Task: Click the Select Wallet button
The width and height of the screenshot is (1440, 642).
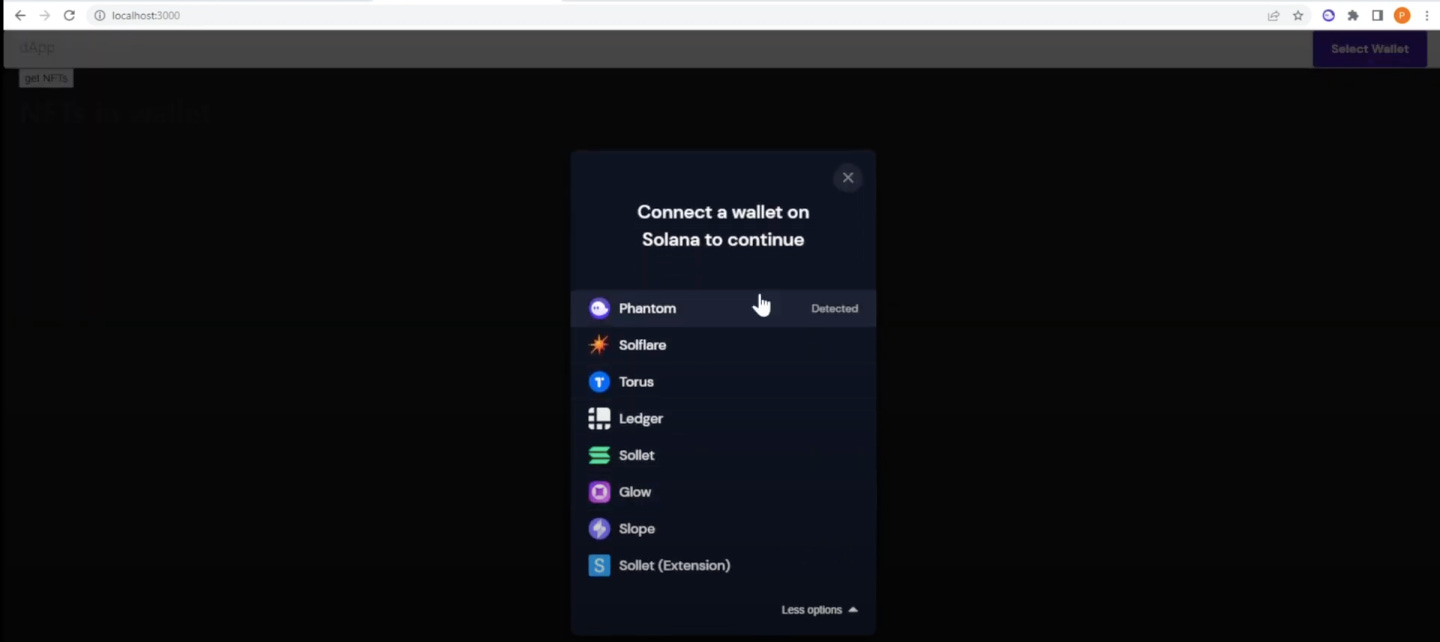Action: pyautogui.click(x=1369, y=48)
